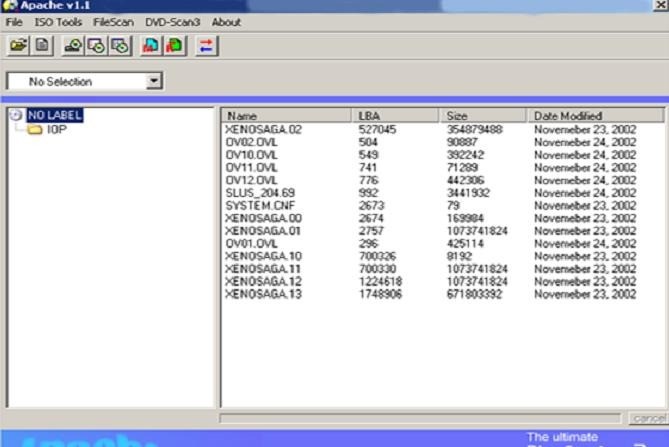
Task: Select file OV02.OVL
Action: pos(251,142)
